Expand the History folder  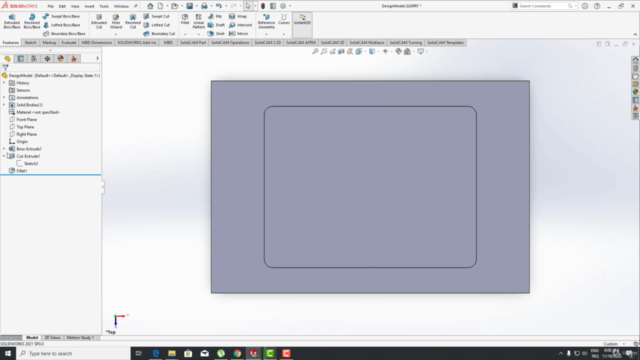(4, 83)
